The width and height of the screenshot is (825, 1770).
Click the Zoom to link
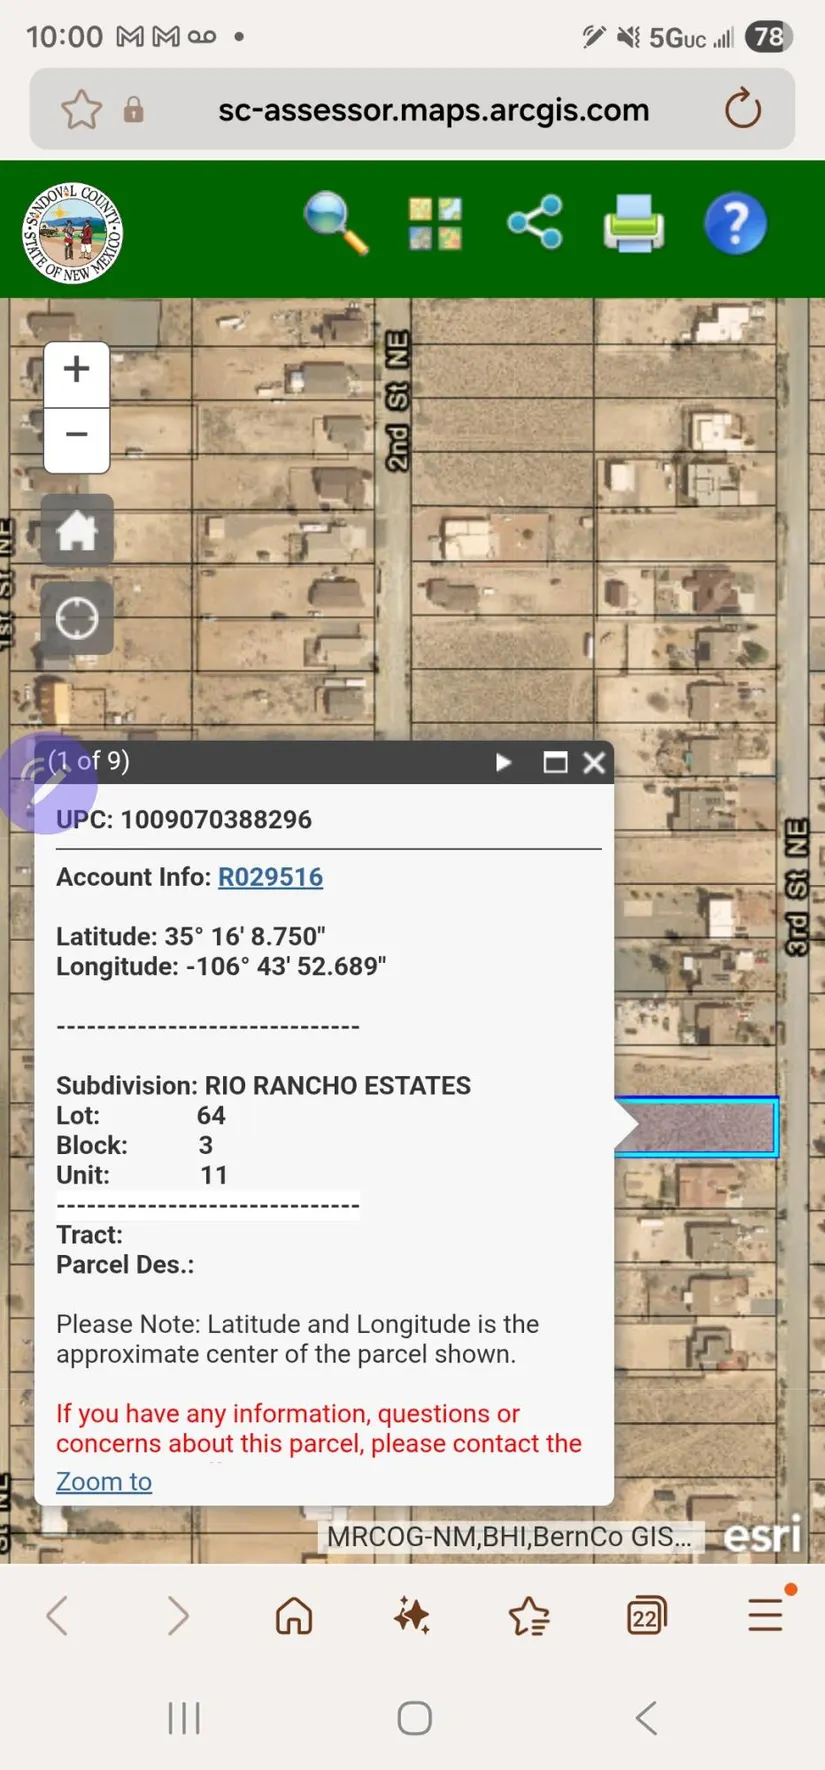point(104,1481)
